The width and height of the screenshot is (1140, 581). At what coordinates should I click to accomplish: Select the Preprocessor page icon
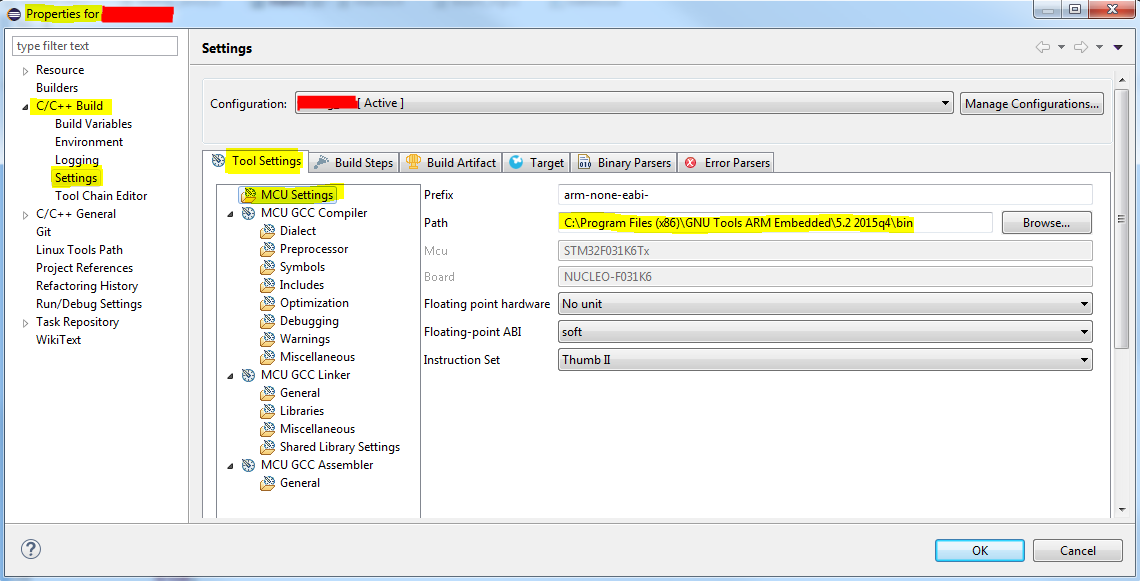268,249
